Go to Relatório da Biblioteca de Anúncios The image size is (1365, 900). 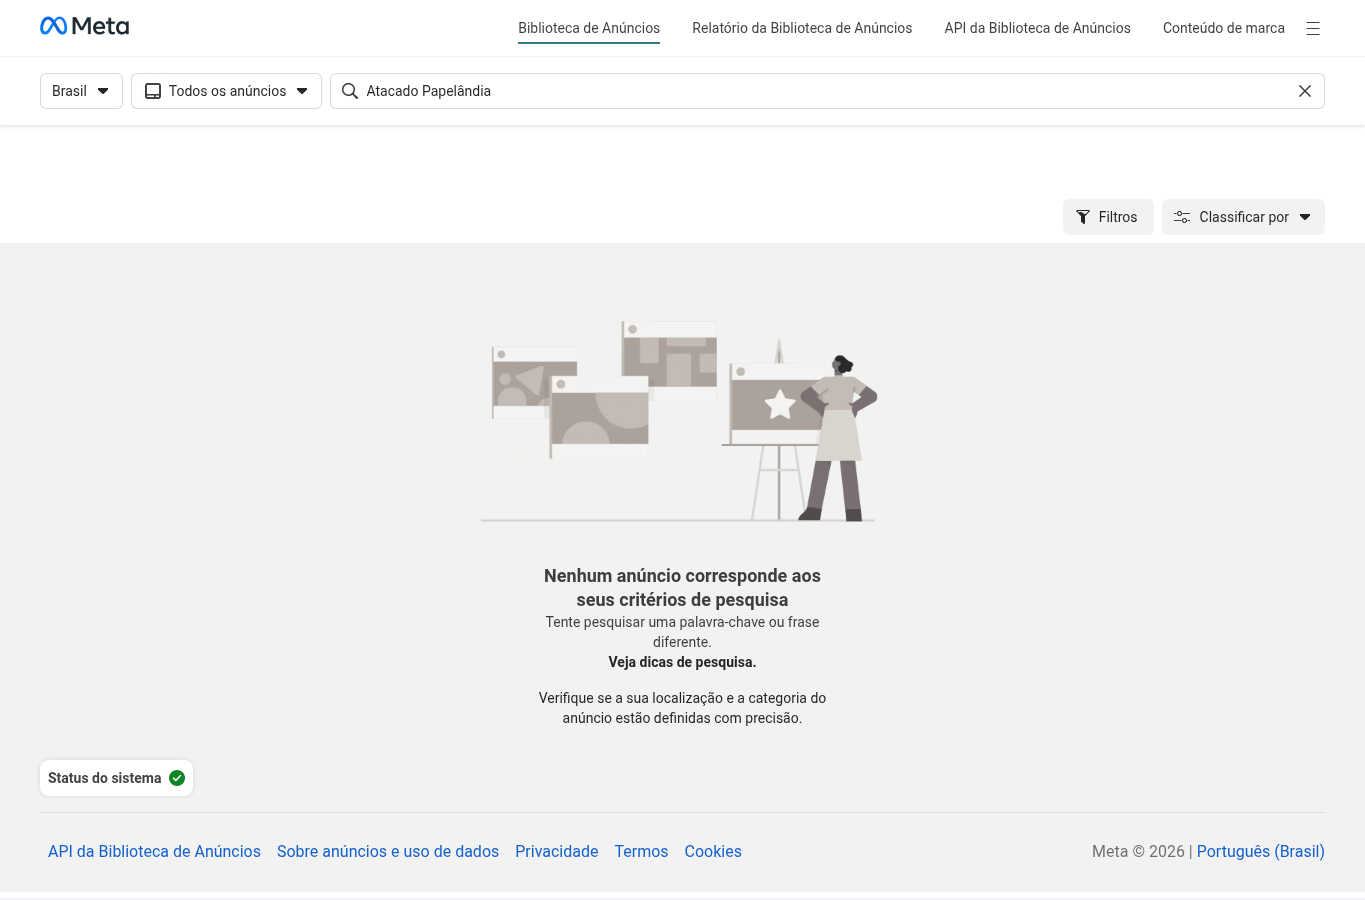click(802, 28)
